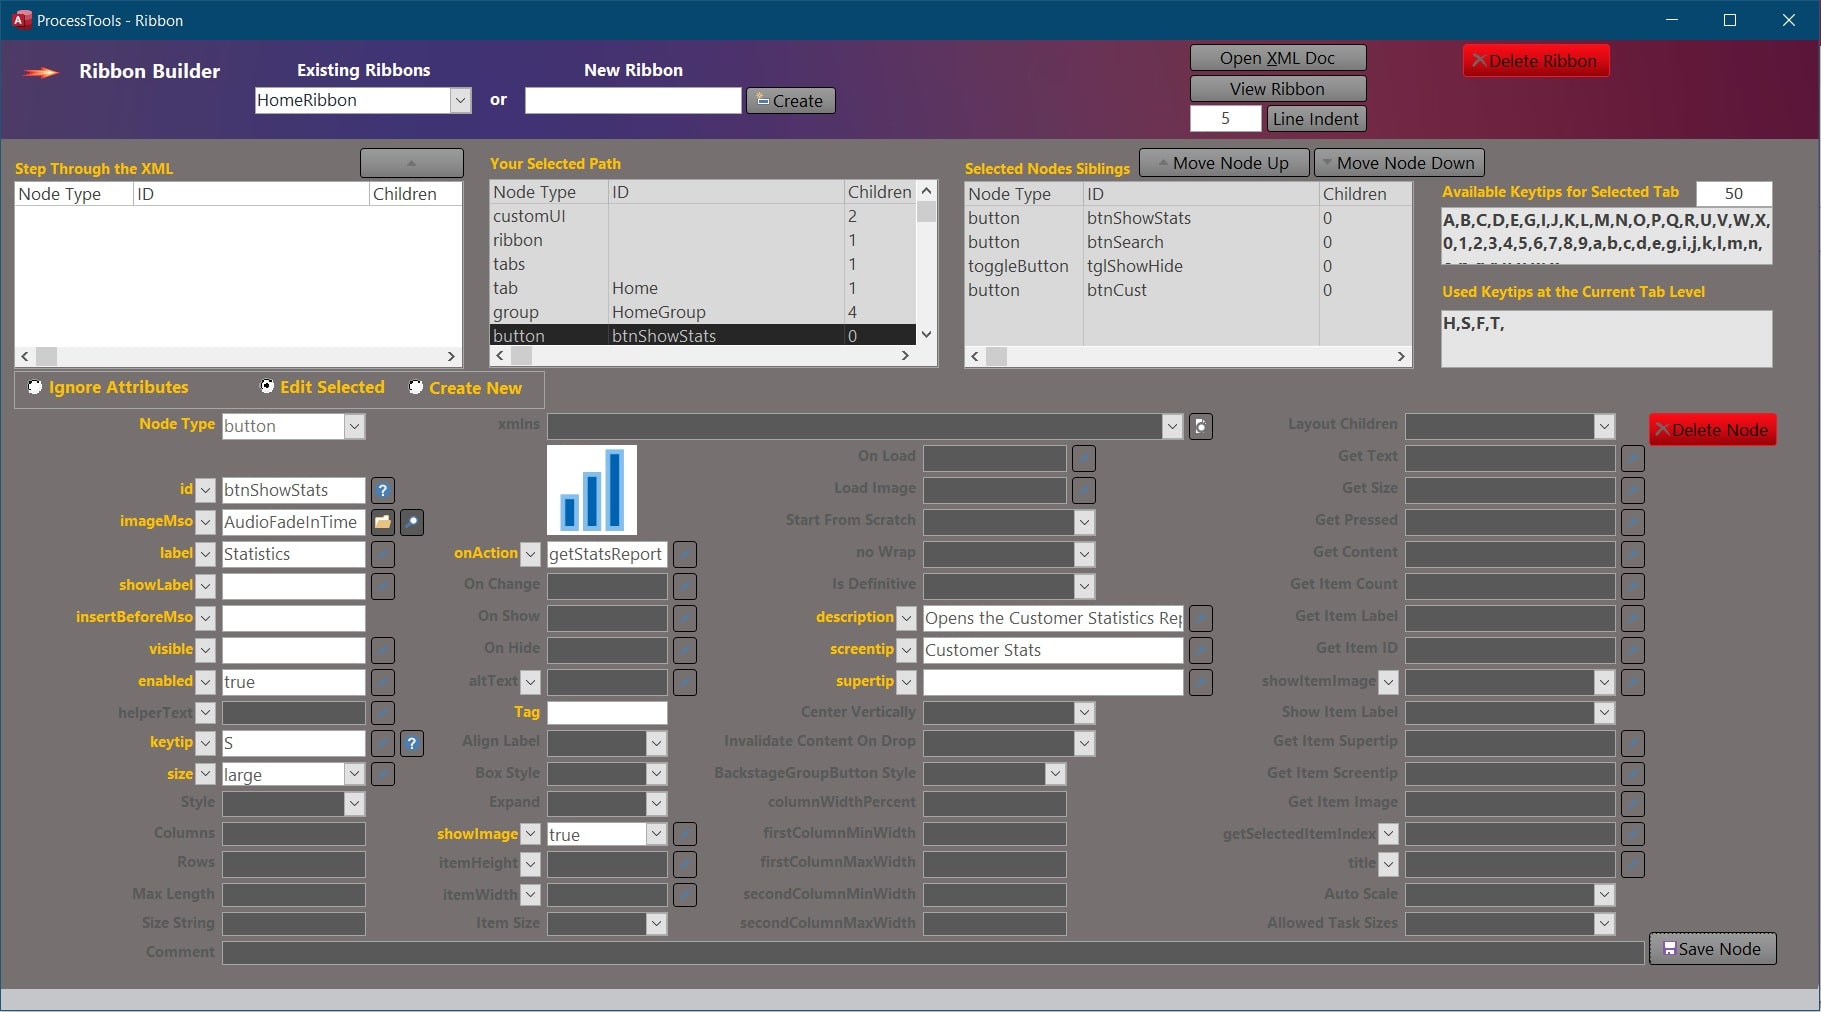The image size is (1821, 1012).
Task: Select the Ignore Attributes radio button
Action: 34,386
